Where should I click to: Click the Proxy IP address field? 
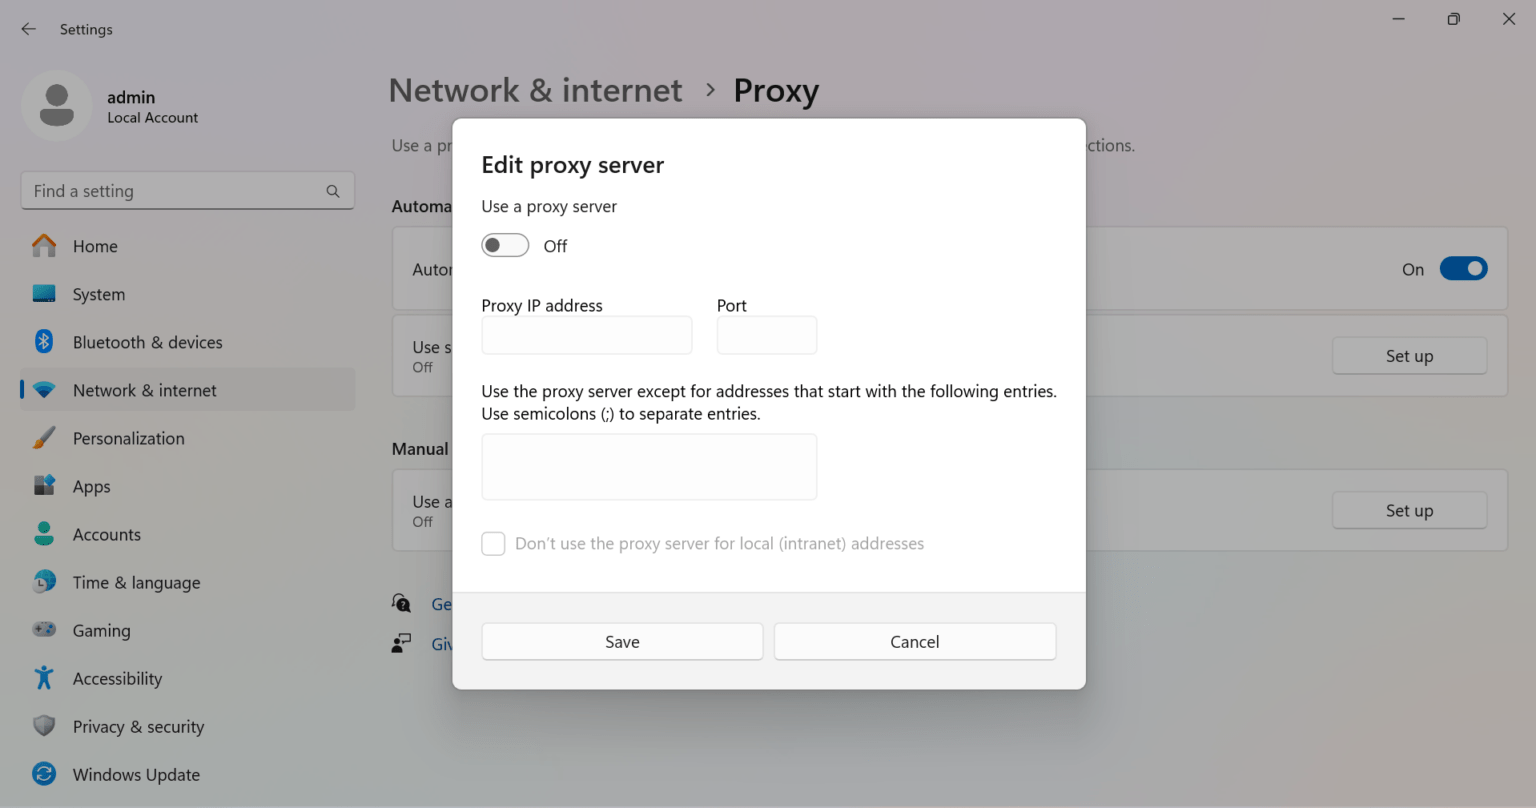pos(587,335)
